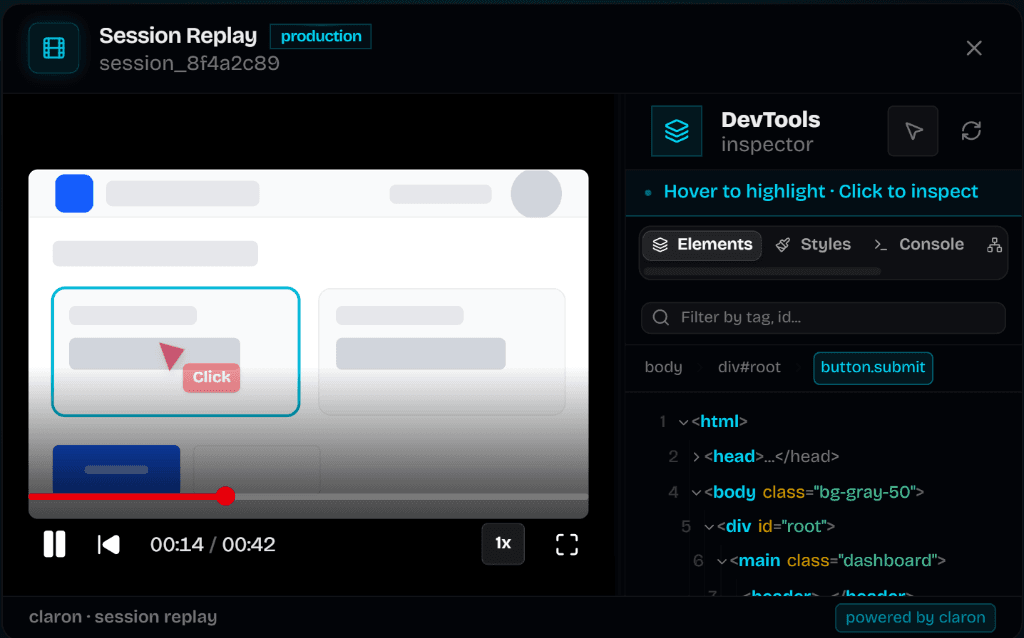
Task: Click the highlighted card in the replay
Action: 176,351
